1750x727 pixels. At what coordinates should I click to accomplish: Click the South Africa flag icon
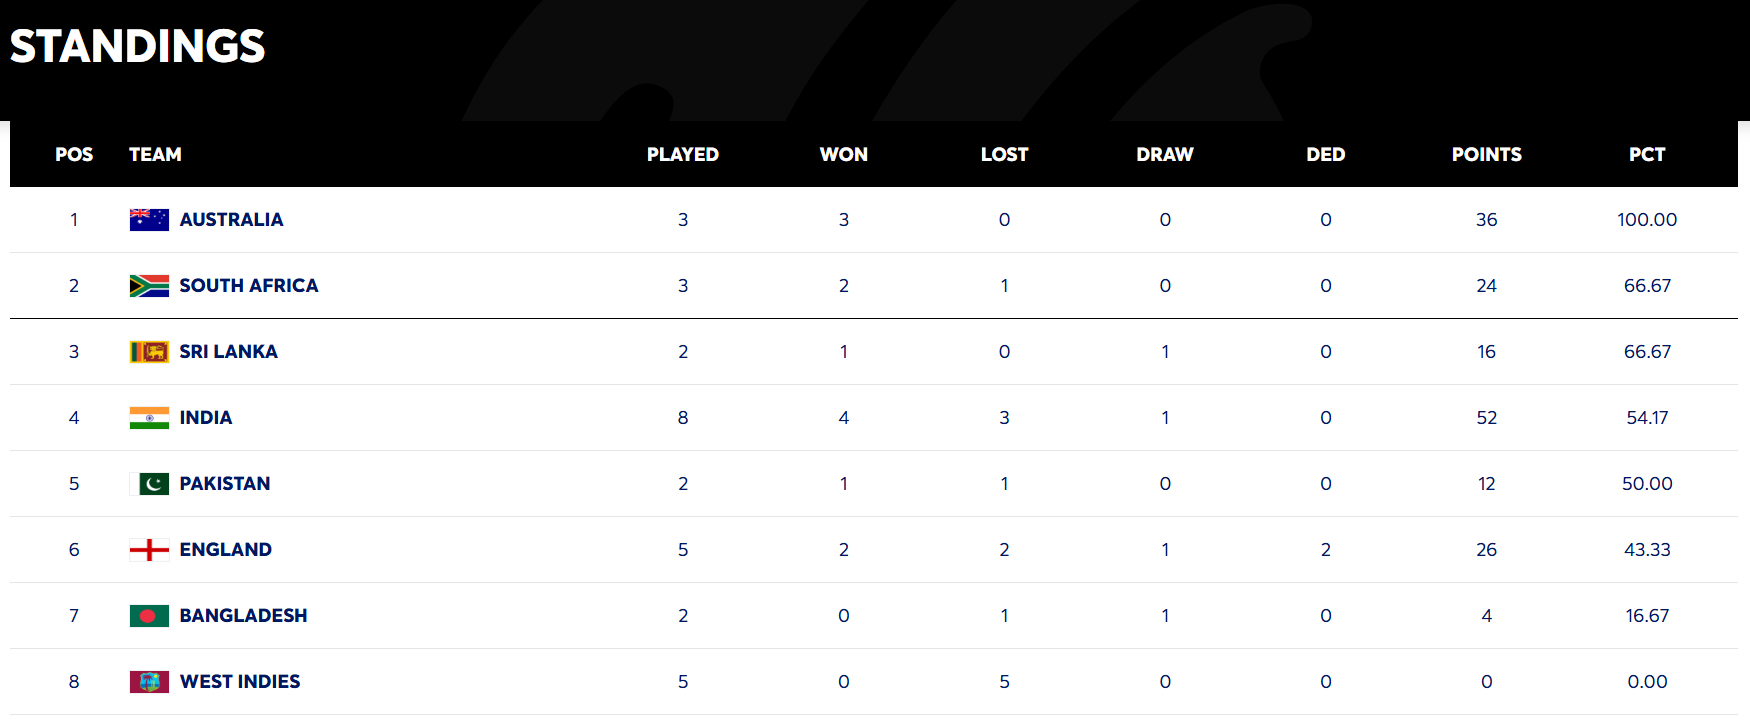[x=149, y=286]
